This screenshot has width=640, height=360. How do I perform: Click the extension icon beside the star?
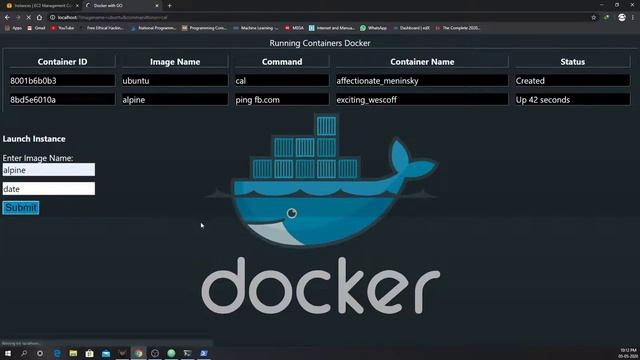[x=607, y=18]
